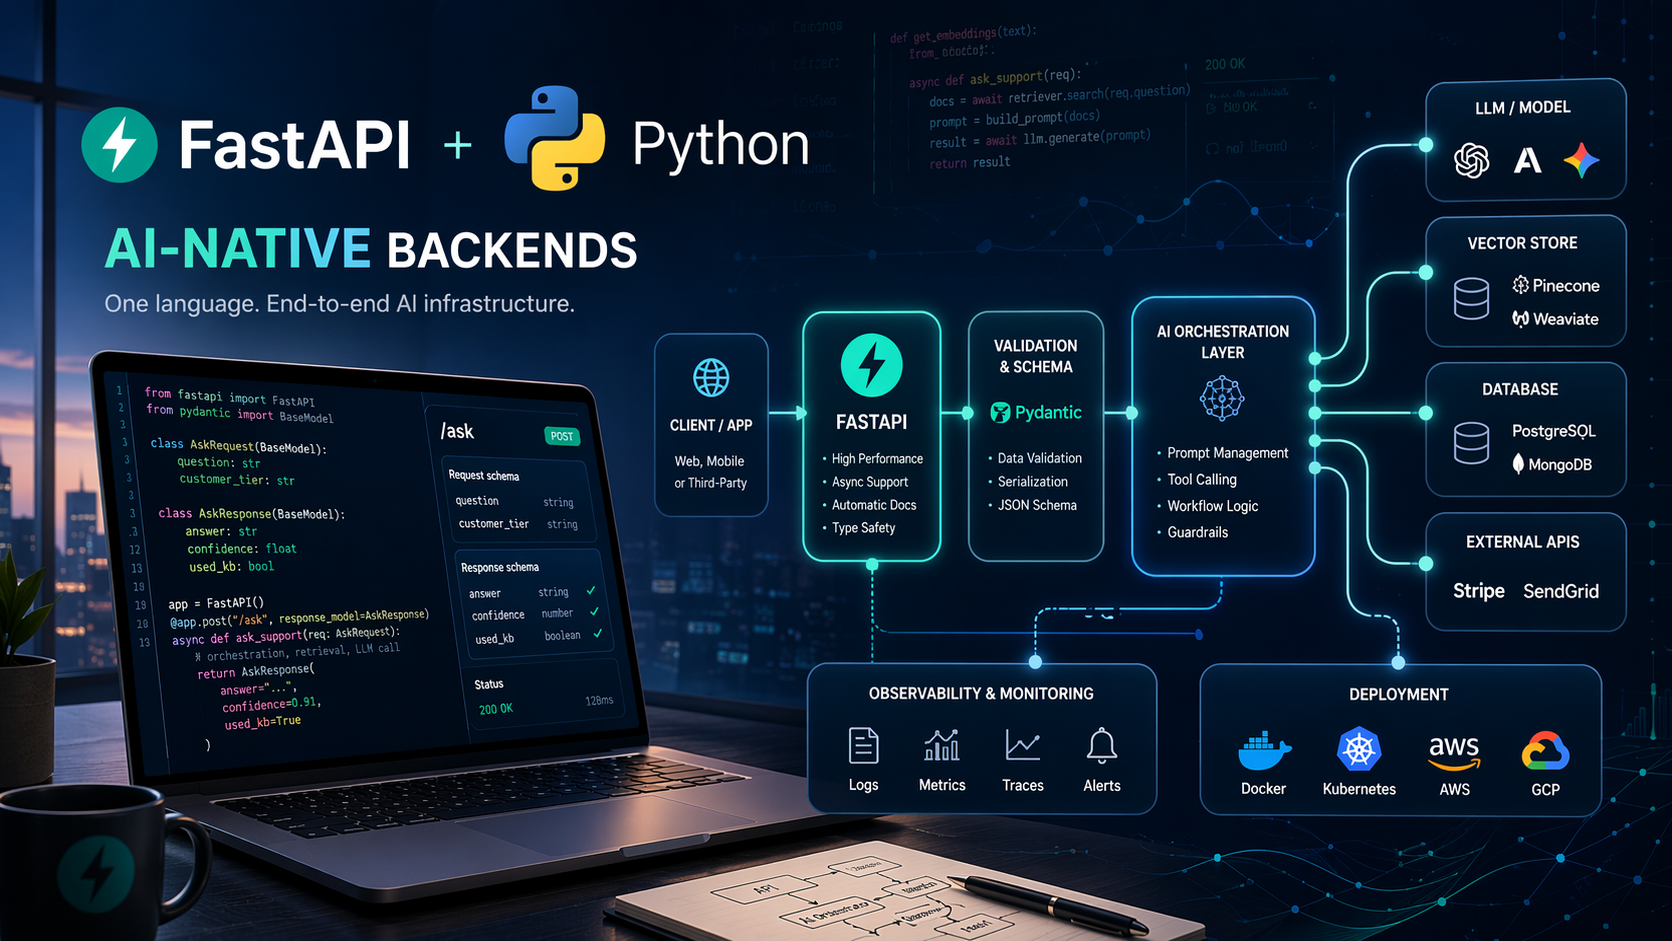This screenshot has height=941, width=1672.
Task: Click the "200 OK" status on the laptop
Action: point(496,709)
